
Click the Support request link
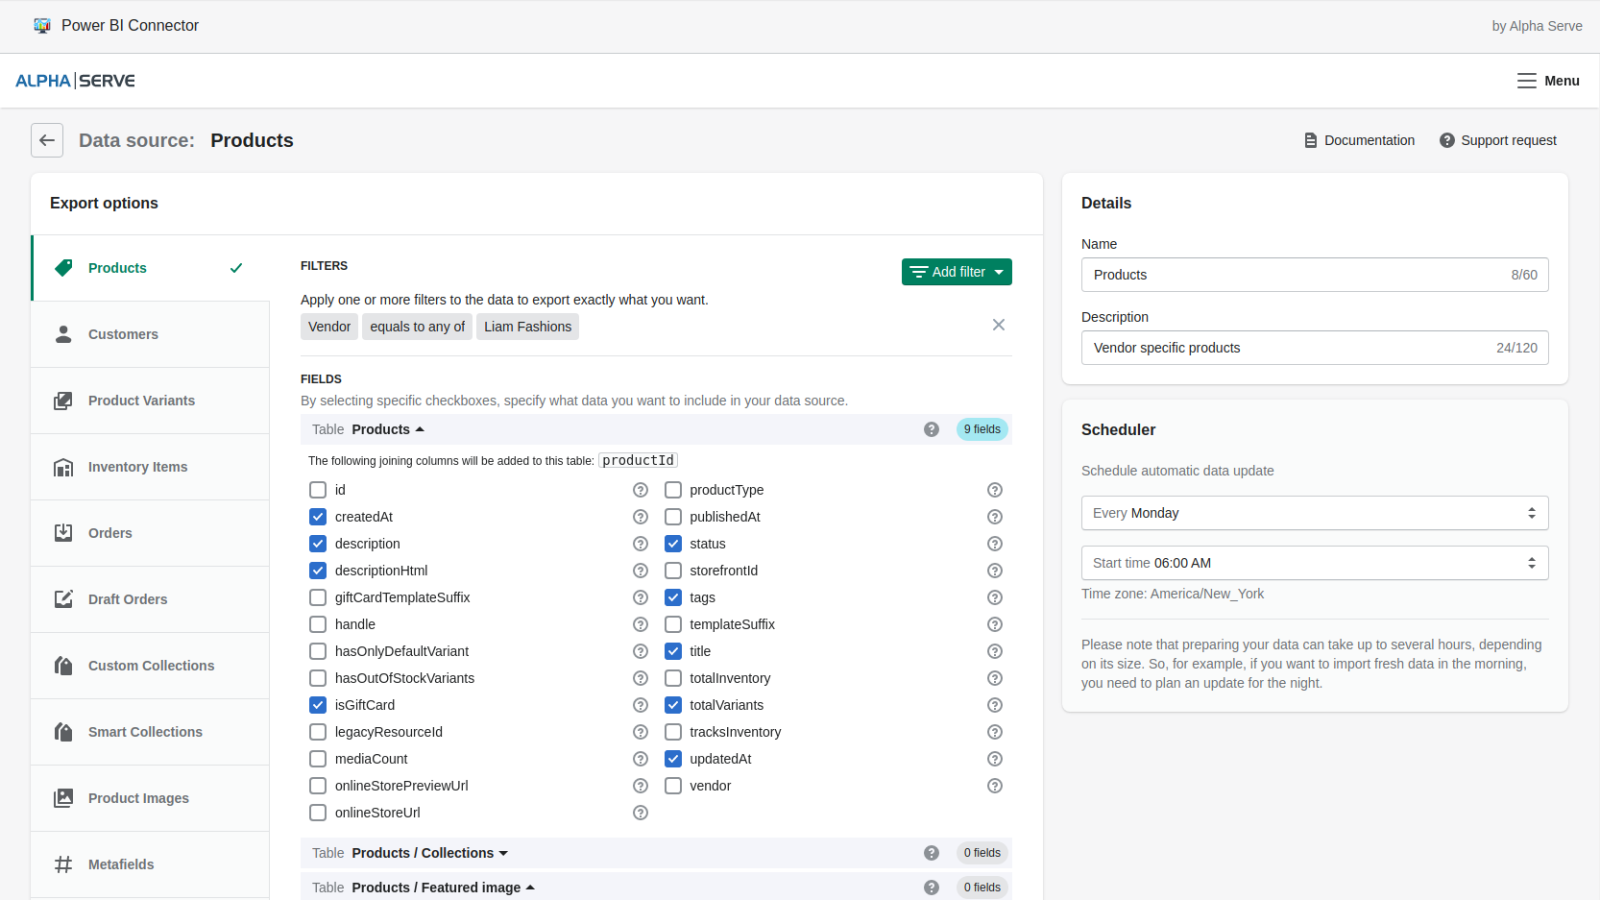click(x=1508, y=140)
